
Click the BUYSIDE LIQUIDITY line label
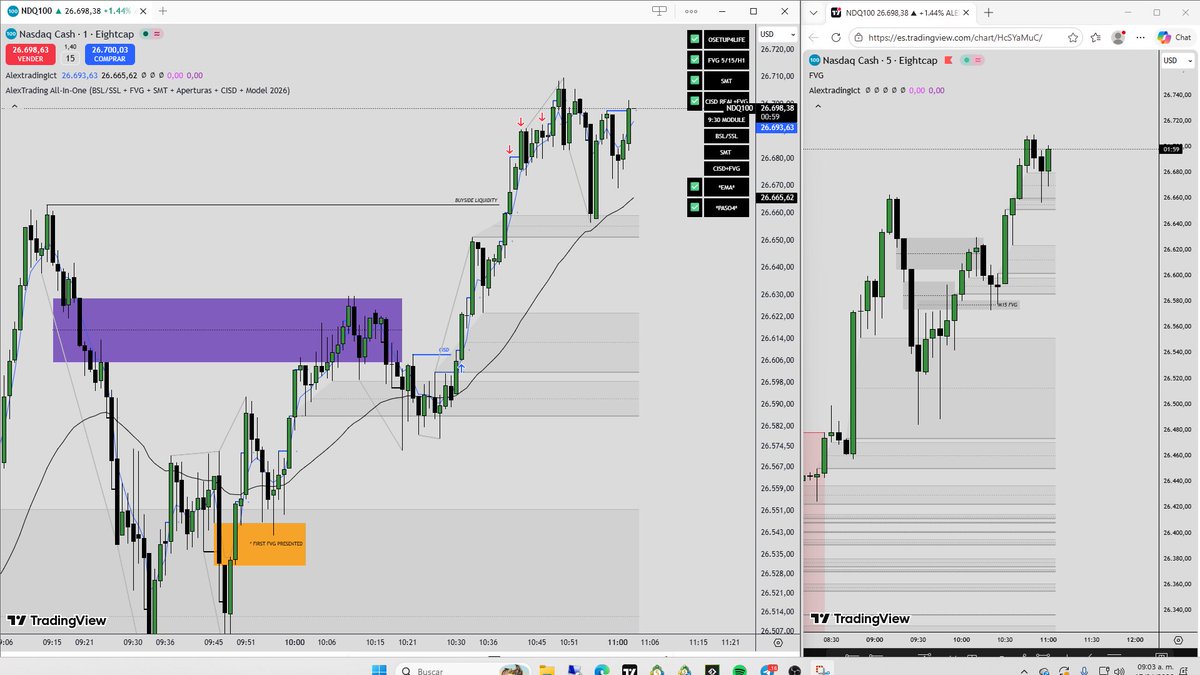click(x=476, y=200)
